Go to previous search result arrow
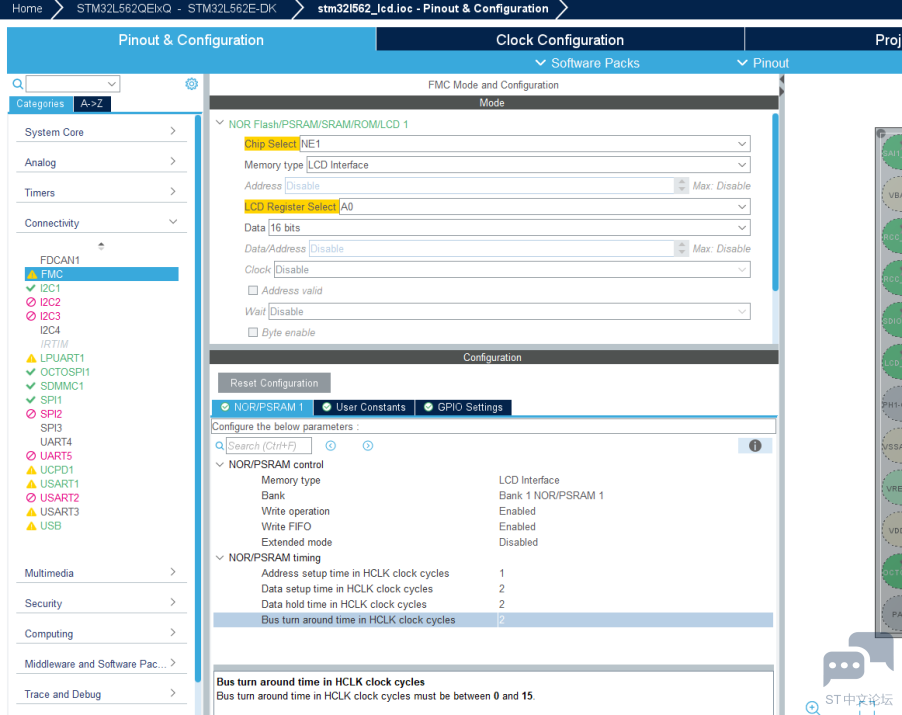Image resolution: width=902 pixels, height=715 pixels. [x=331, y=446]
